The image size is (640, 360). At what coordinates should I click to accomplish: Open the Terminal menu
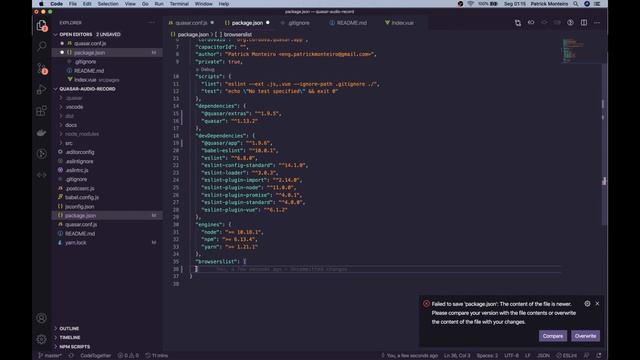(179, 4)
